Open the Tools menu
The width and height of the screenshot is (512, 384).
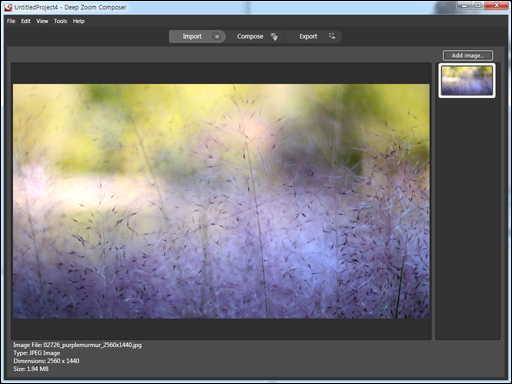click(x=60, y=21)
